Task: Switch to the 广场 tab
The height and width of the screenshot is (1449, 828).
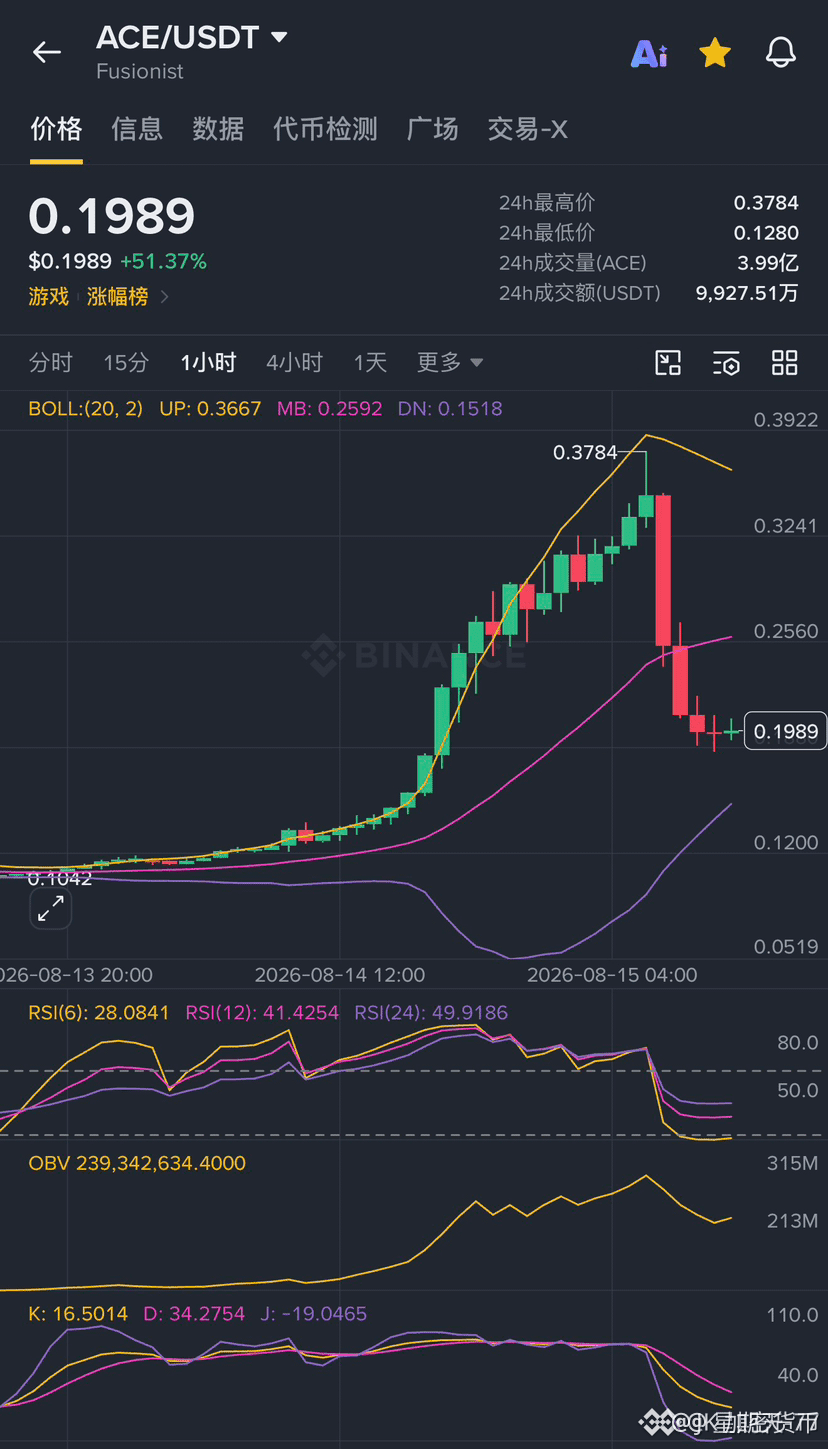Action: click(433, 129)
